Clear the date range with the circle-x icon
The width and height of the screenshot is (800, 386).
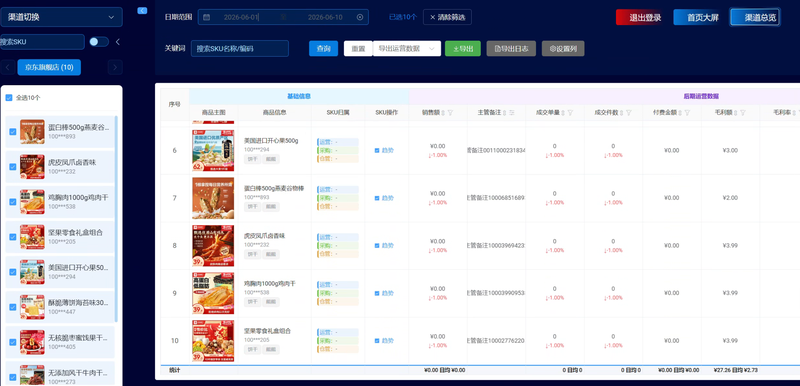pos(360,17)
